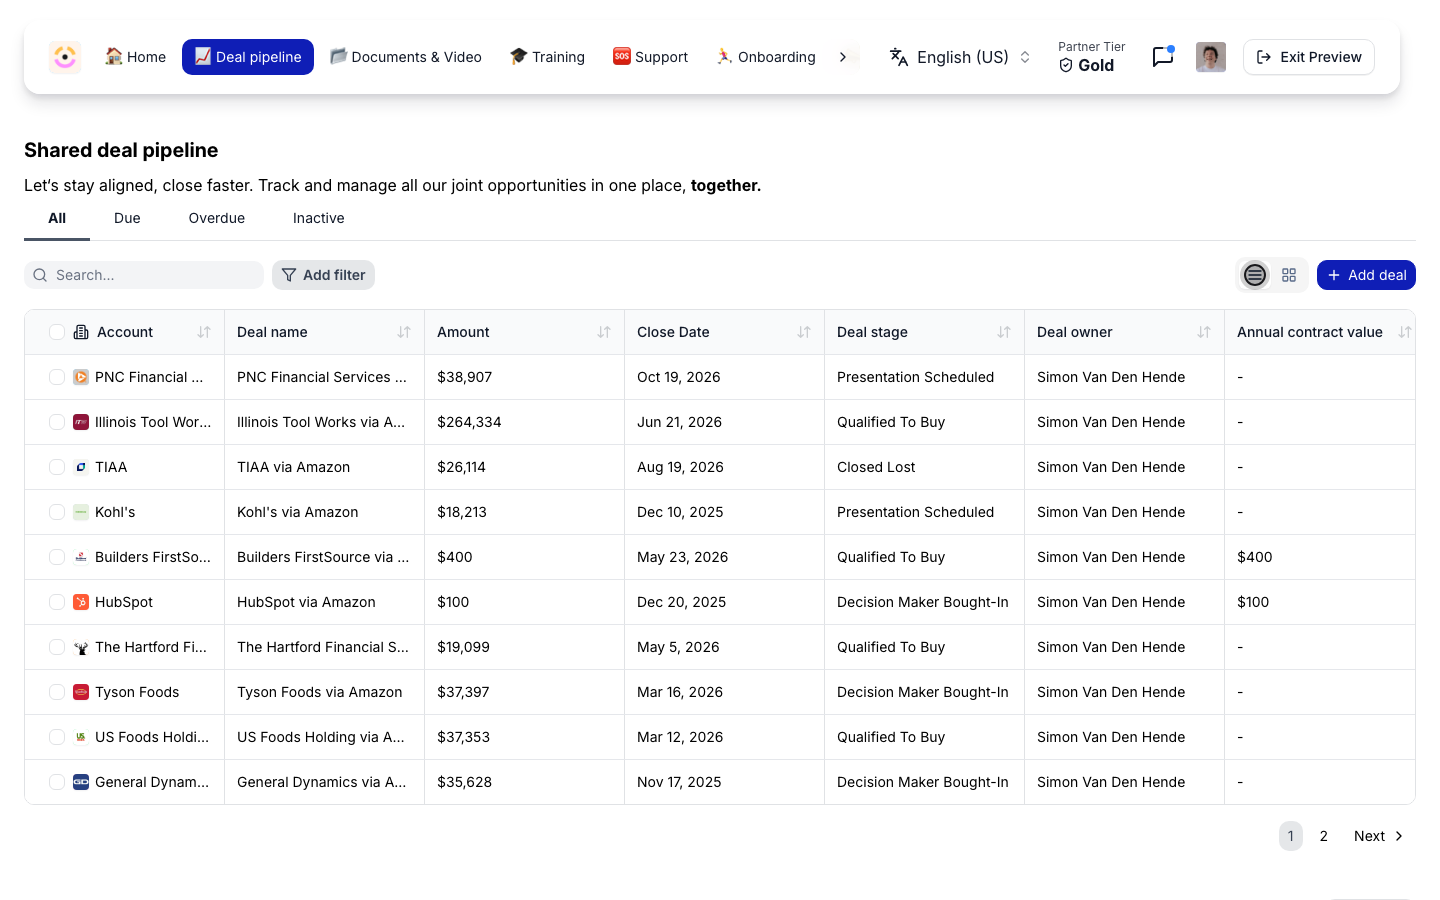The image size is (1440, 900).
Task: Open the chat messages icon
Action: [1162, 57]
